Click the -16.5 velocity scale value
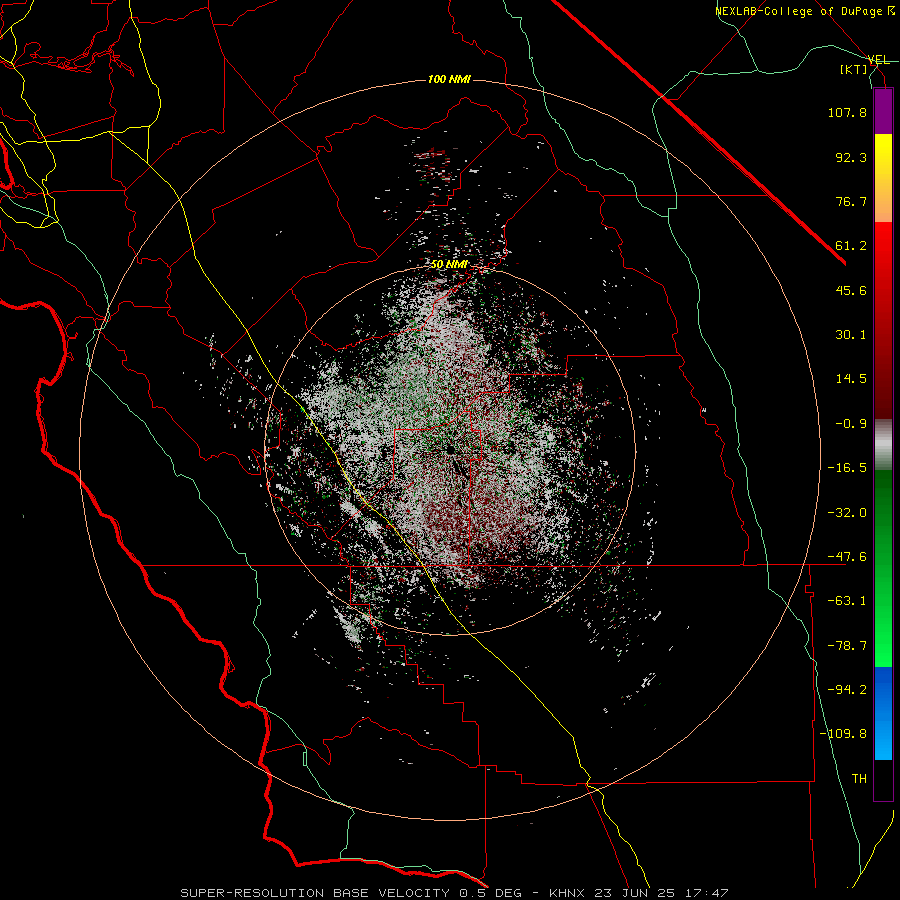 click(847, 468)
